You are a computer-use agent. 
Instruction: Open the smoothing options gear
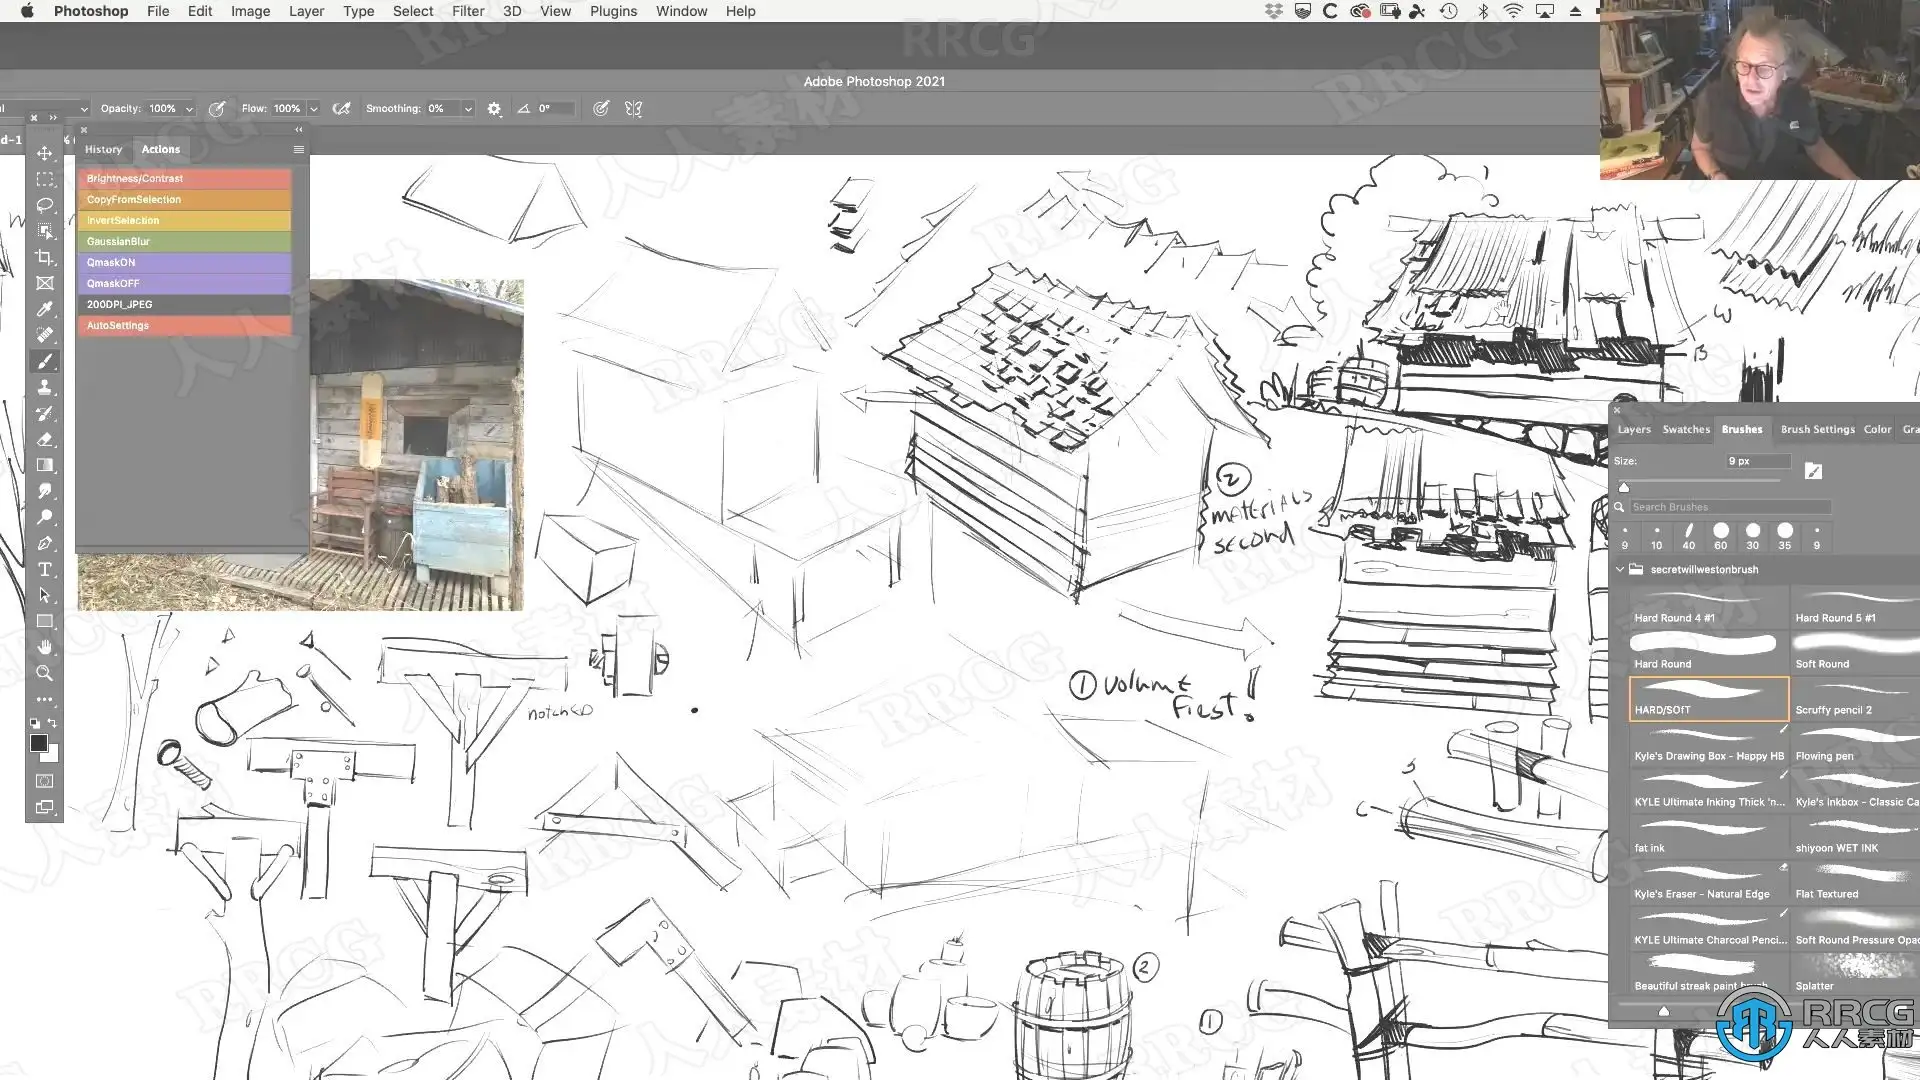click(x=494, y=109)
